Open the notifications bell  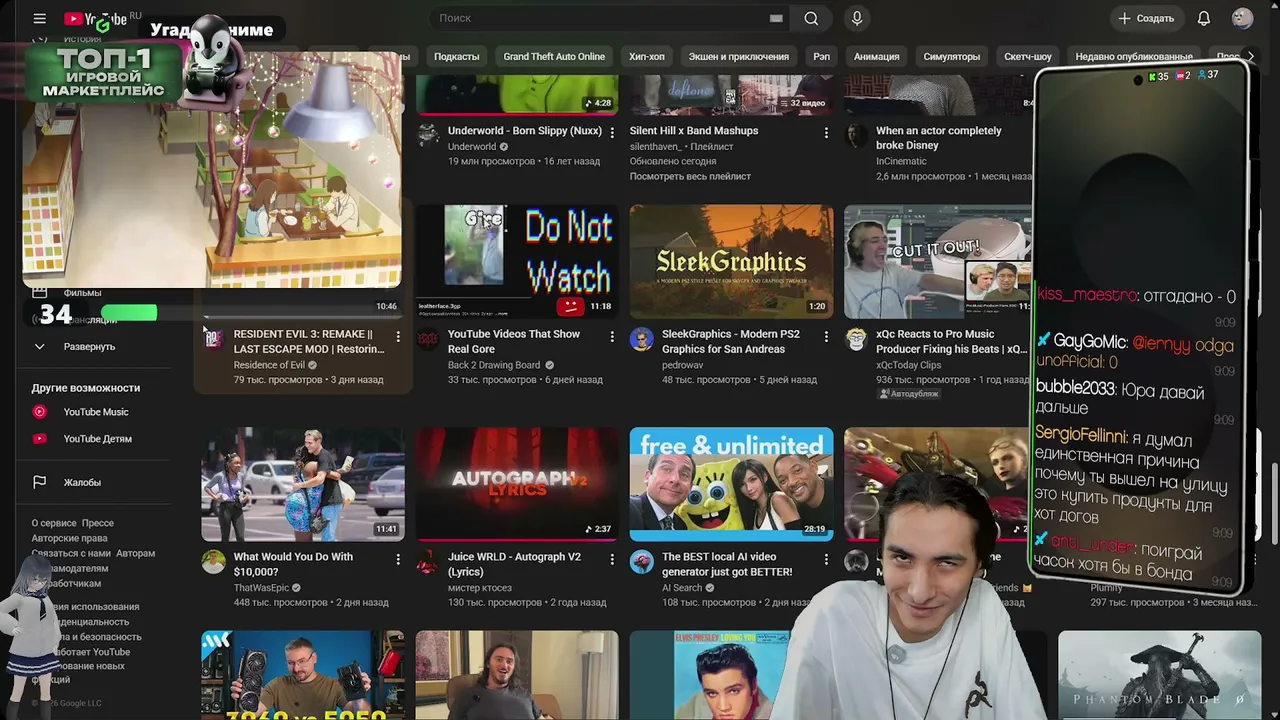pyautogui.click(x=1204, y=18)
